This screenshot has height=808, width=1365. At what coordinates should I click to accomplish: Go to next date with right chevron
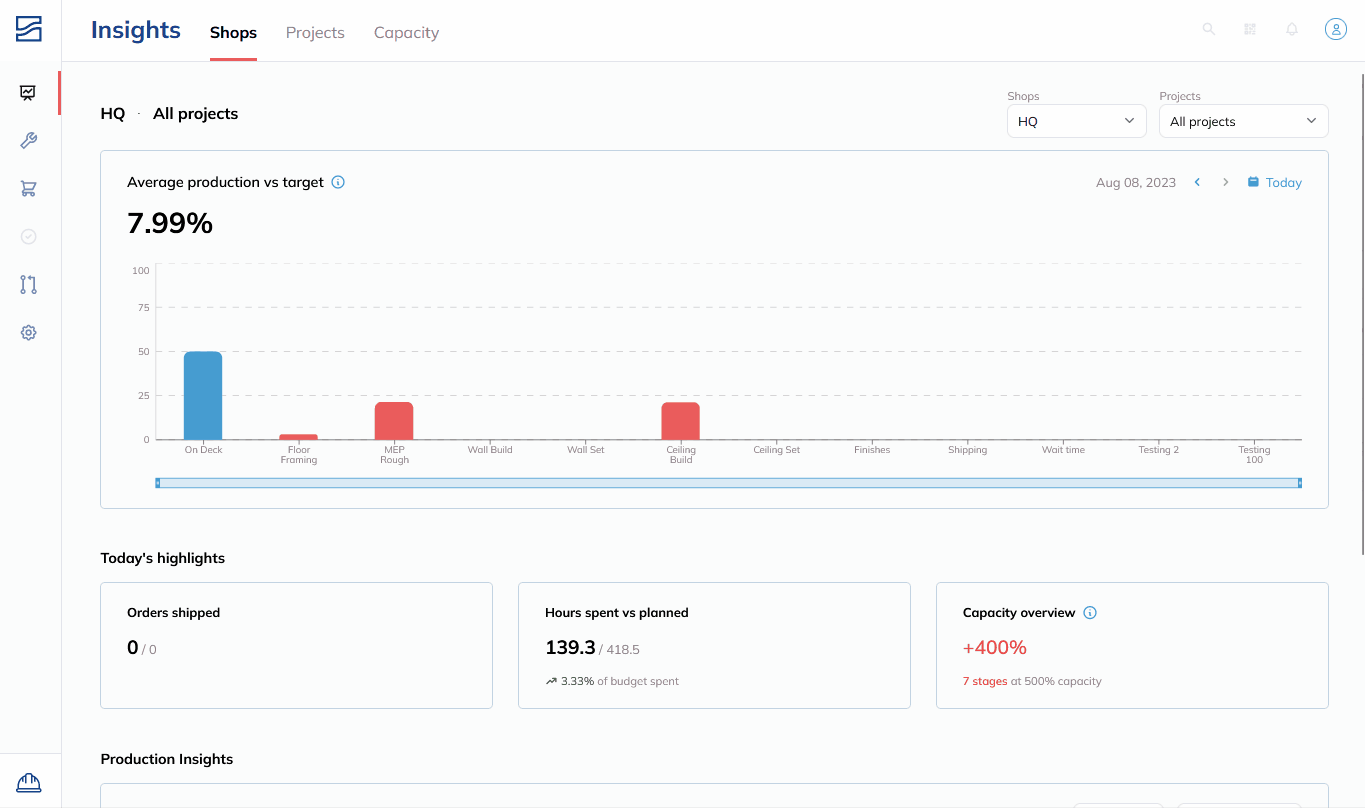click(1225, 182)
